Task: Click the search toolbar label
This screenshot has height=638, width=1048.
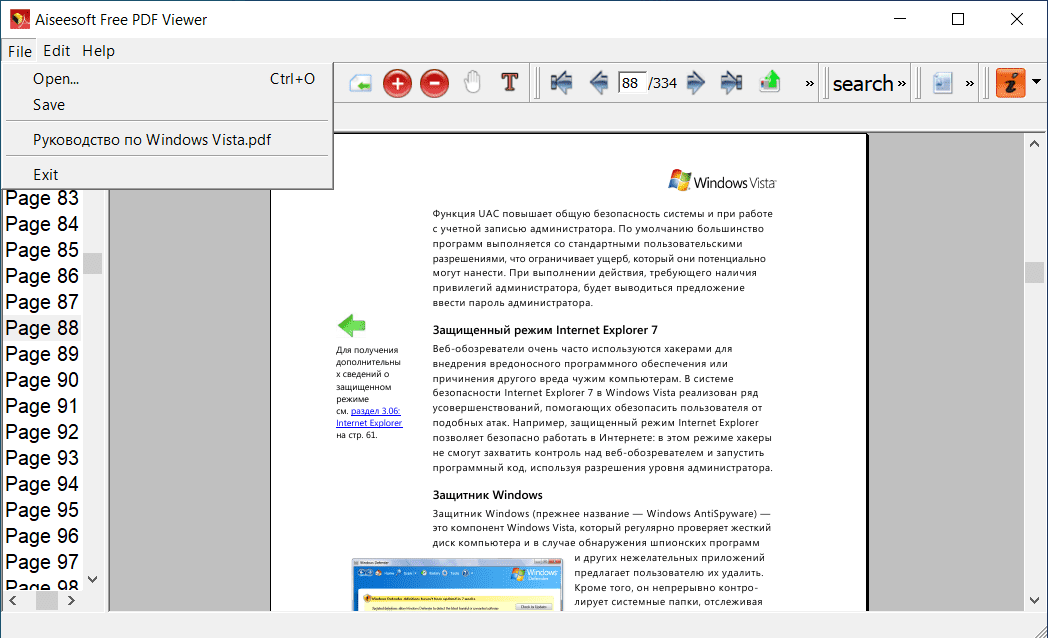Action: click(x=863, y=84)
